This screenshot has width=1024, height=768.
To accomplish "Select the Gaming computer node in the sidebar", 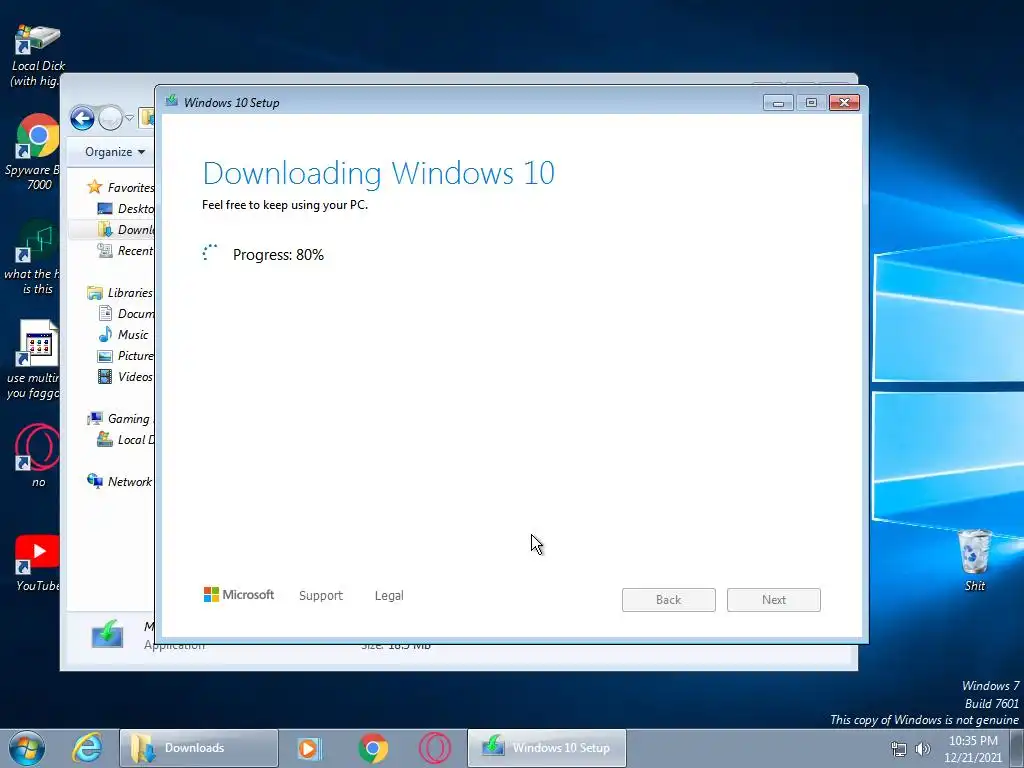I will [120, 419].
